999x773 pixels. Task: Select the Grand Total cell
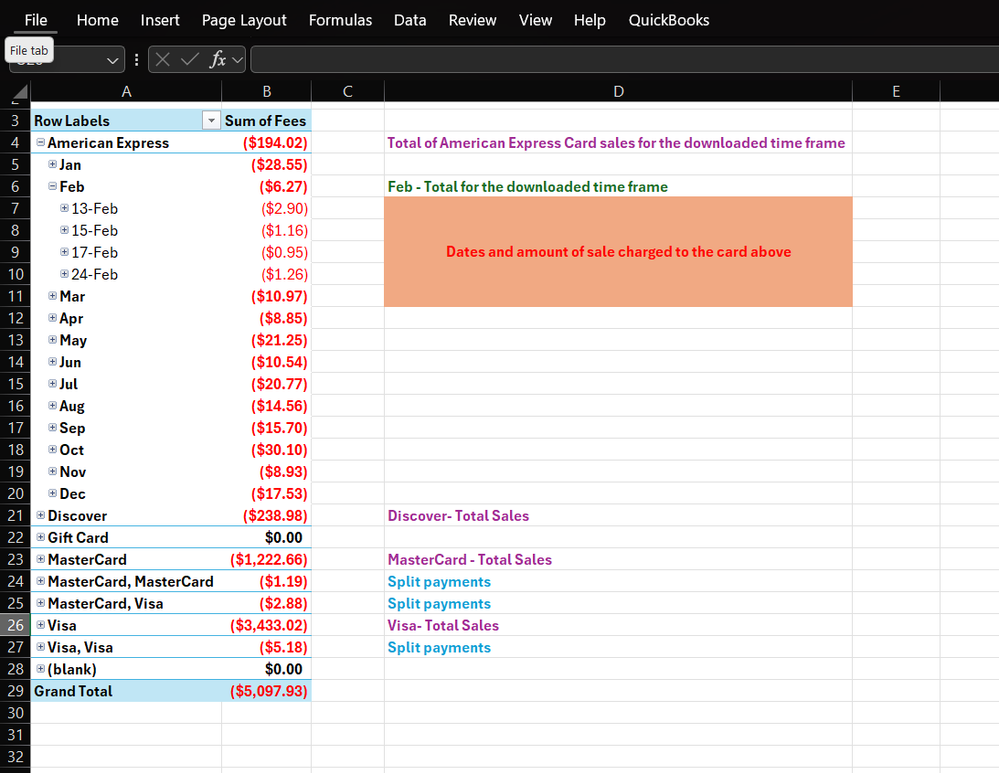(72, 690)
